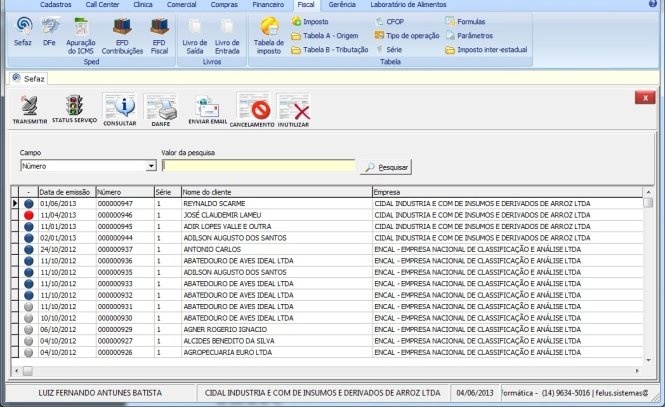Click gray status dot of row 000000931
The height and width of the screenshot is (407, 665).
point(28,307)
